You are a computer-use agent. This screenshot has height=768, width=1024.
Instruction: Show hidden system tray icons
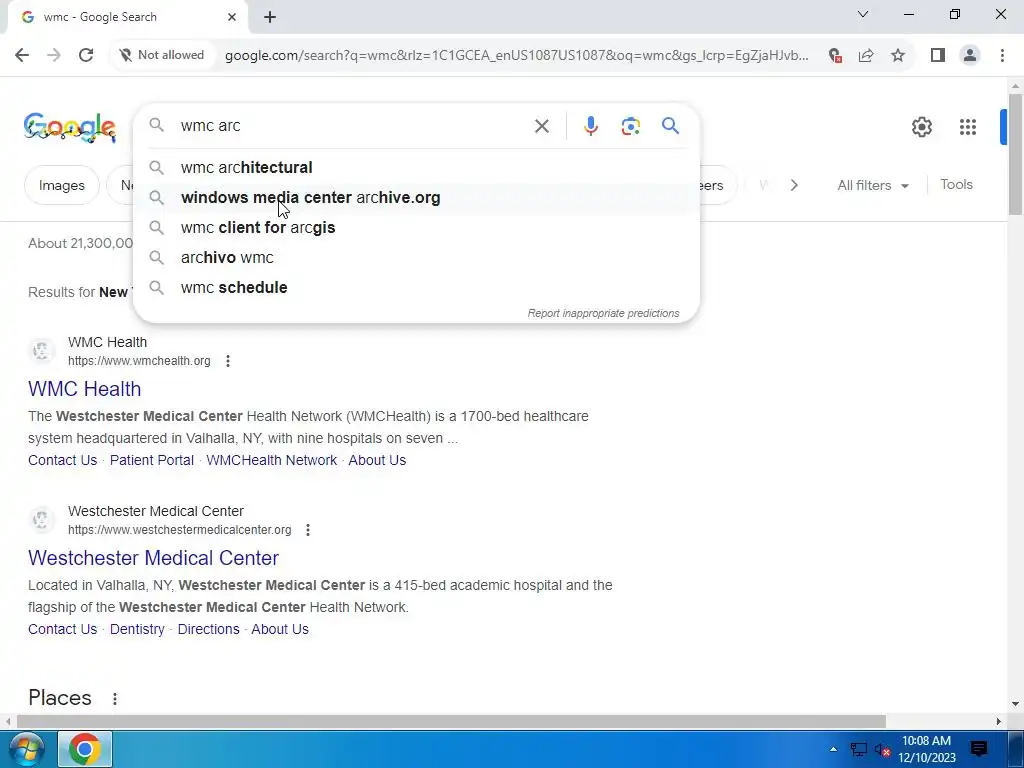coord(833,749)
